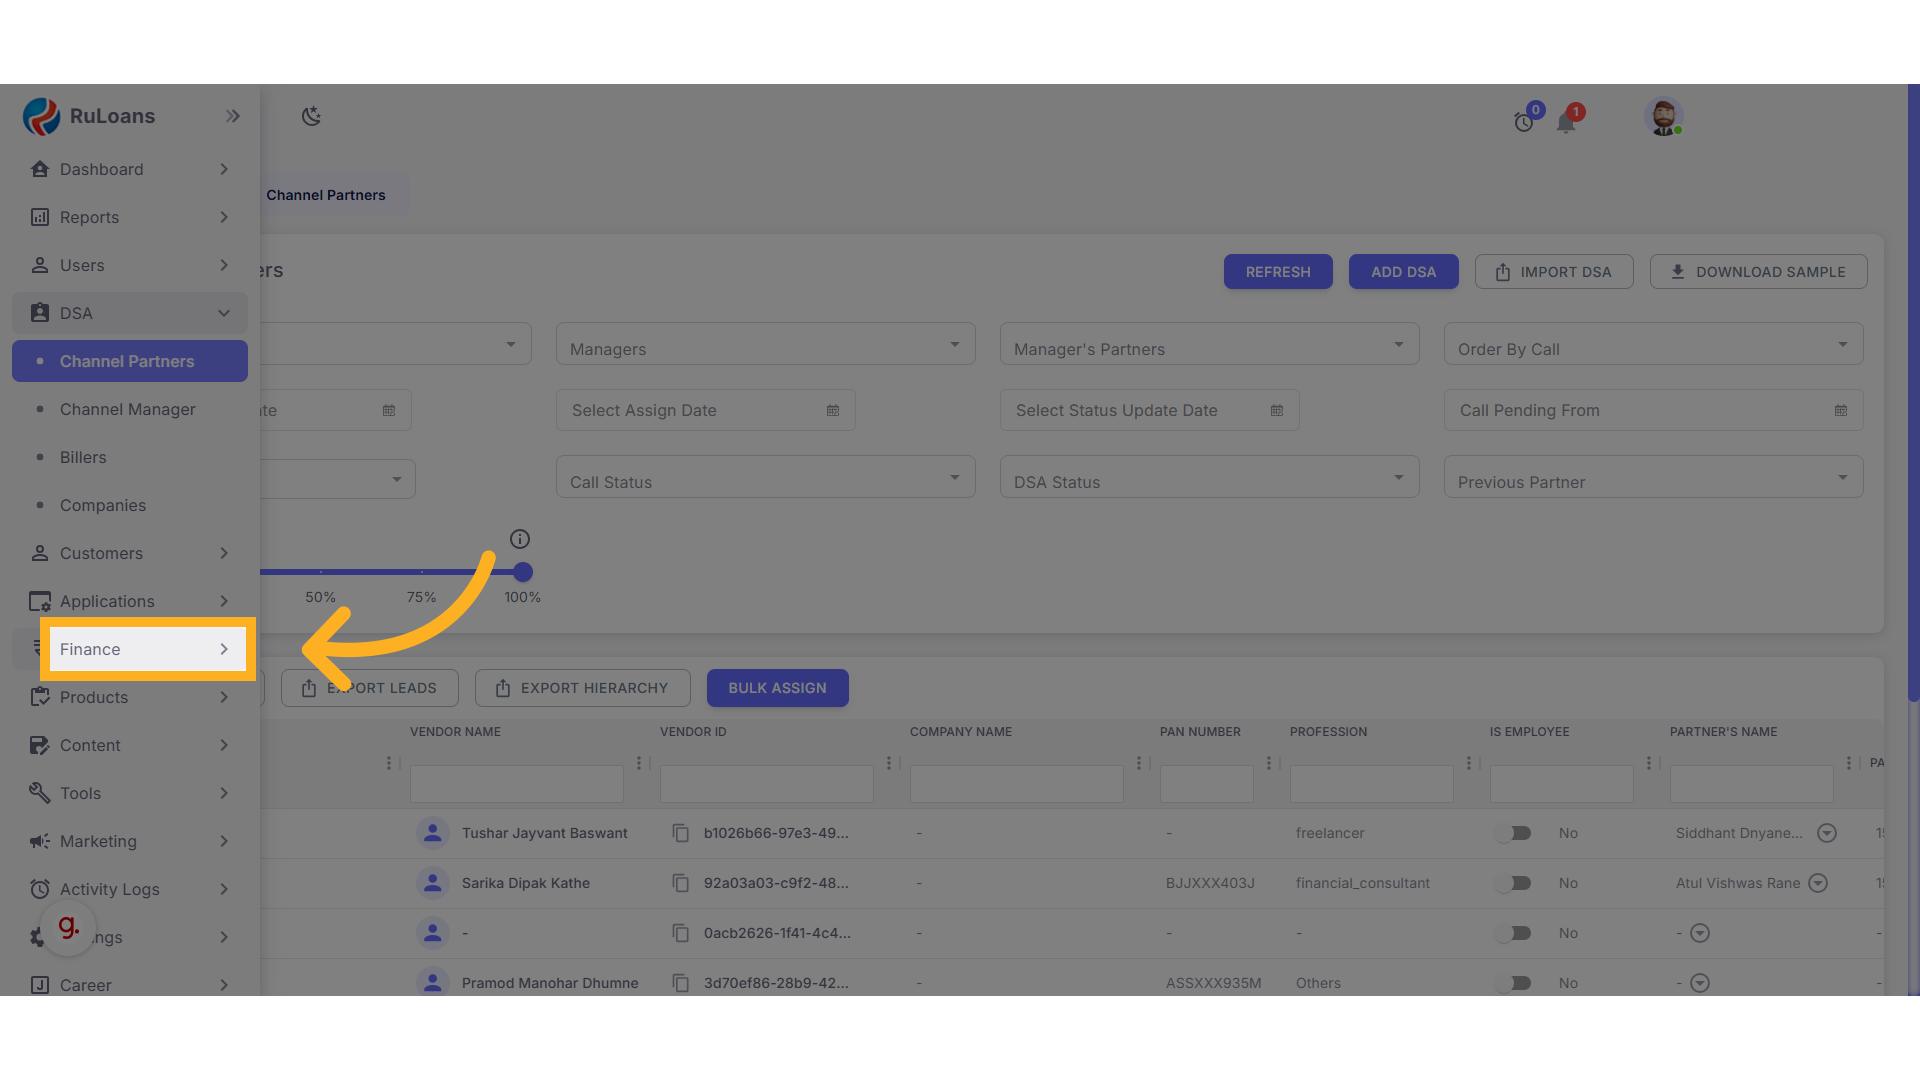Viewport: 1920px width, 1080px height.
Task: Click the ADD DSA button
Action: pos(1403,272)
